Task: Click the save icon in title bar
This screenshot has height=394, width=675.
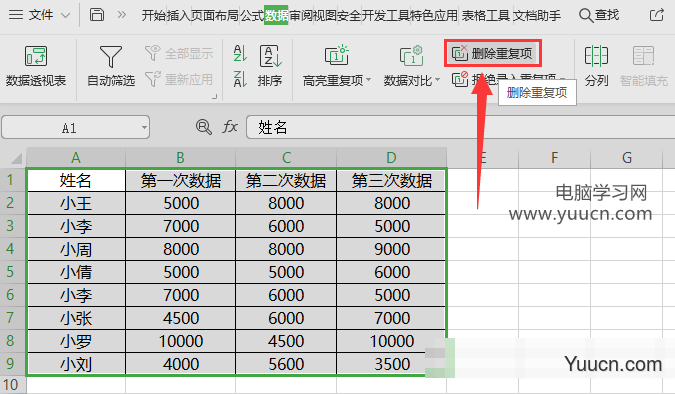Action: pyautogui.click(x=96, y=15)
